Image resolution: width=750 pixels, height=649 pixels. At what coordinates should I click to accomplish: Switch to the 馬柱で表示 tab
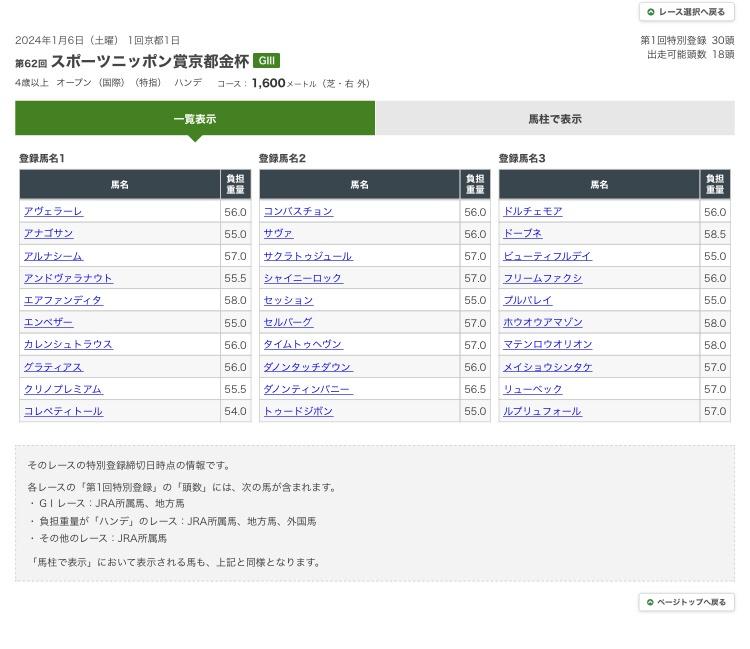pos(555,119)
